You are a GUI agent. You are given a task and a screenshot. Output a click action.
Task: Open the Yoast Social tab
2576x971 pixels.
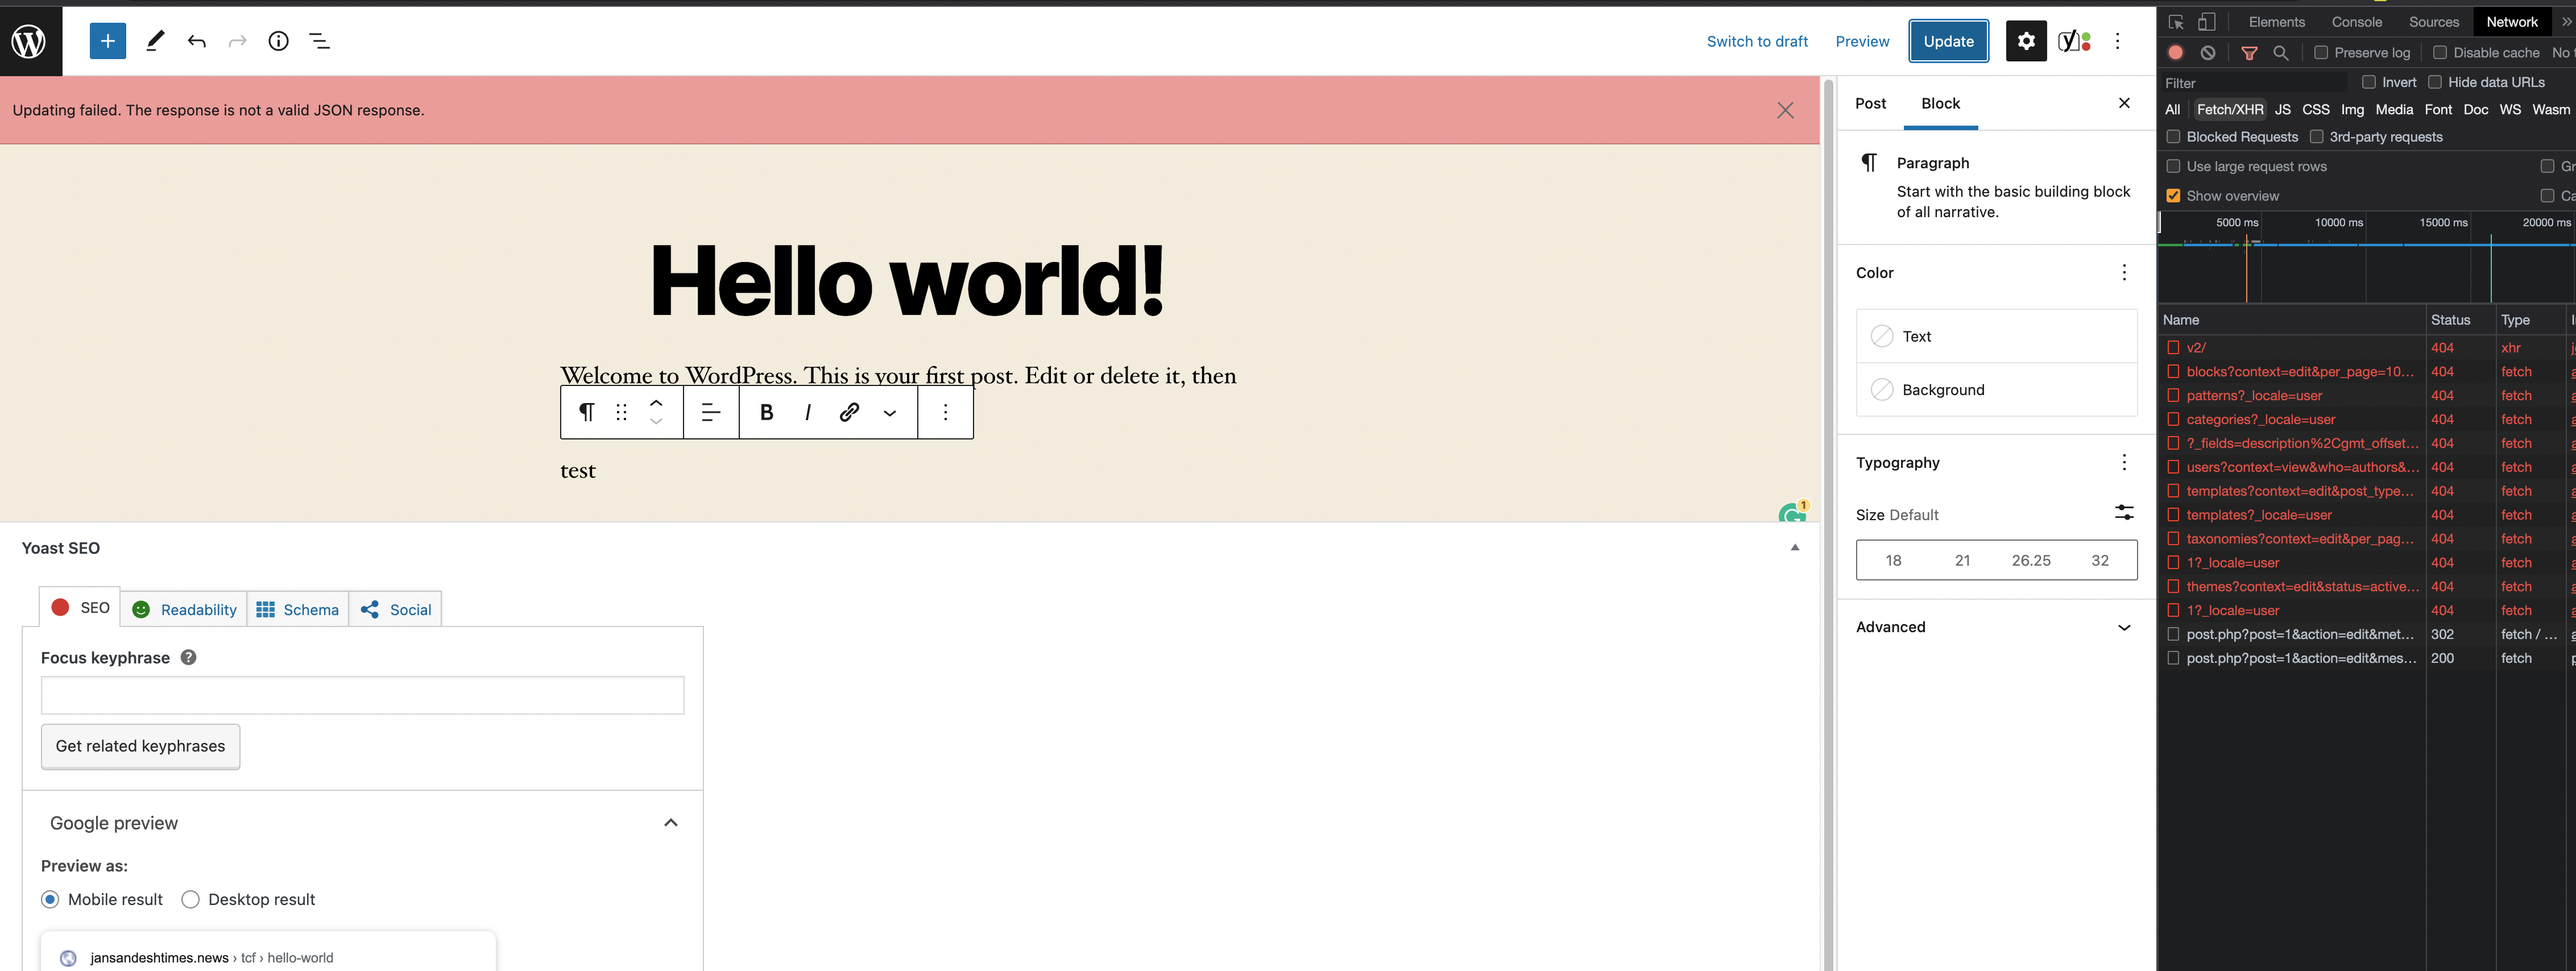point(396,609)
